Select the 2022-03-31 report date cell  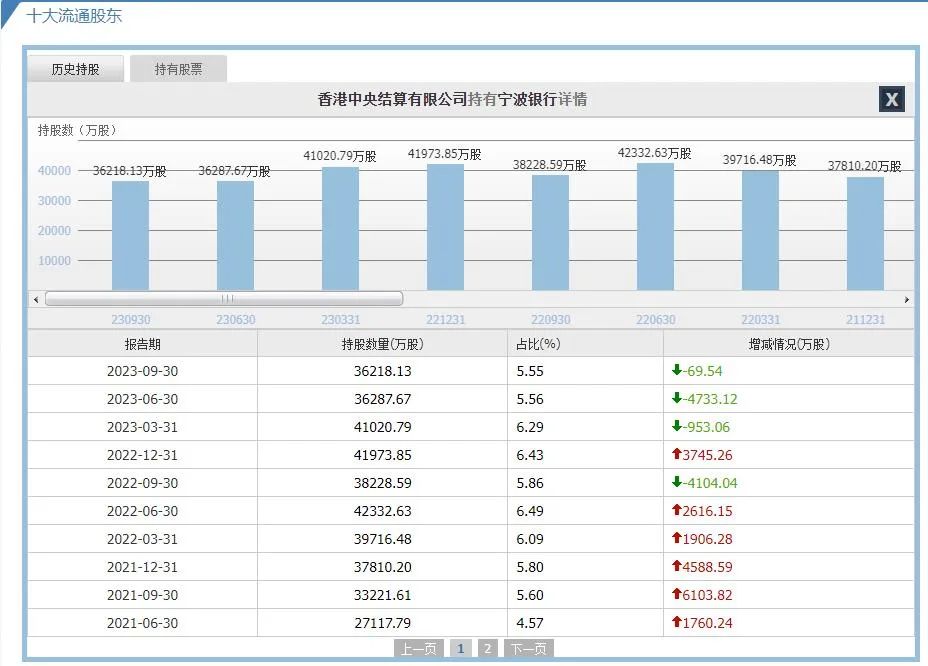[143, 539]
